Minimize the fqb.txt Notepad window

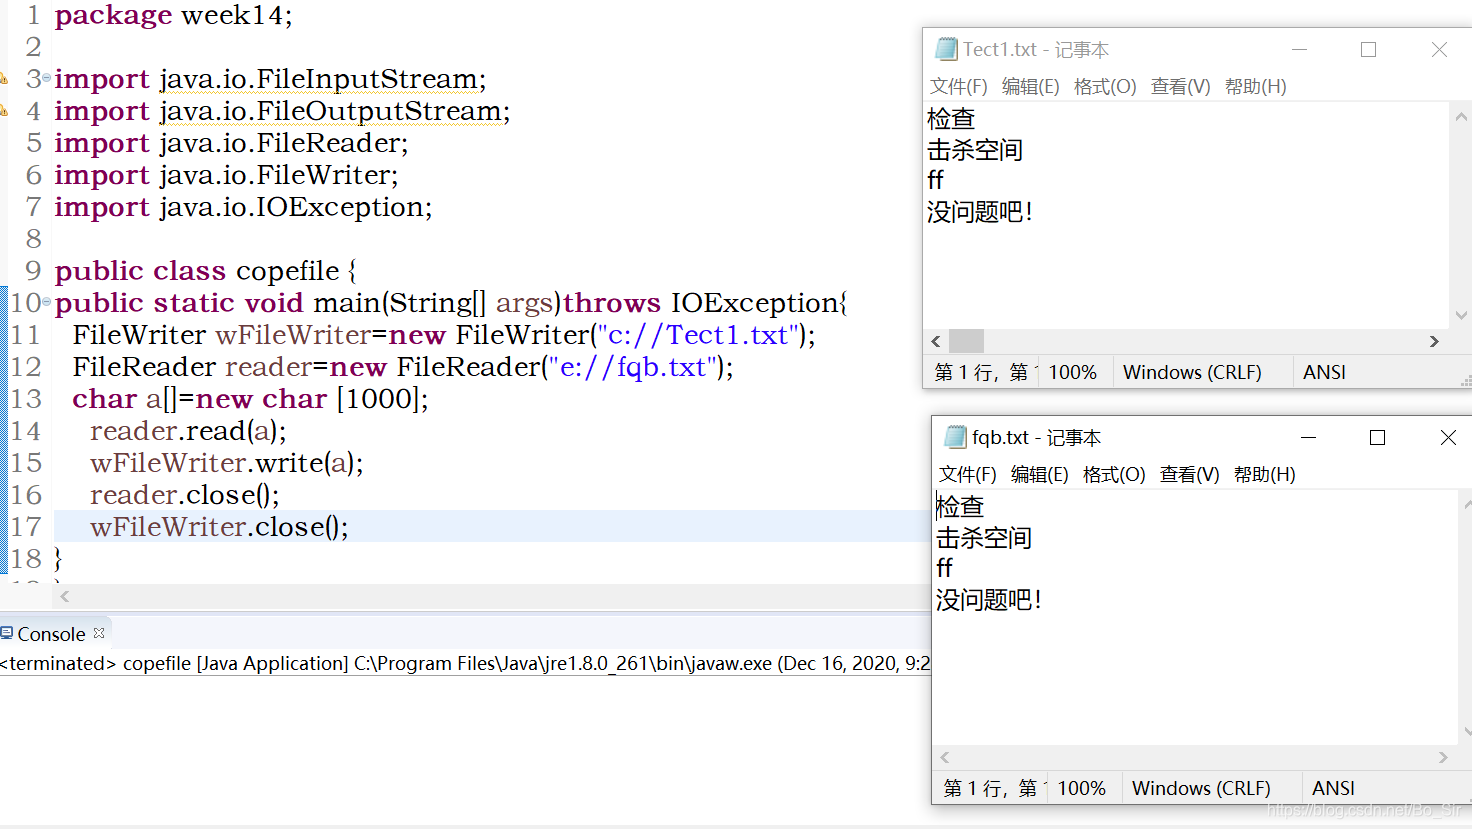1308,437
